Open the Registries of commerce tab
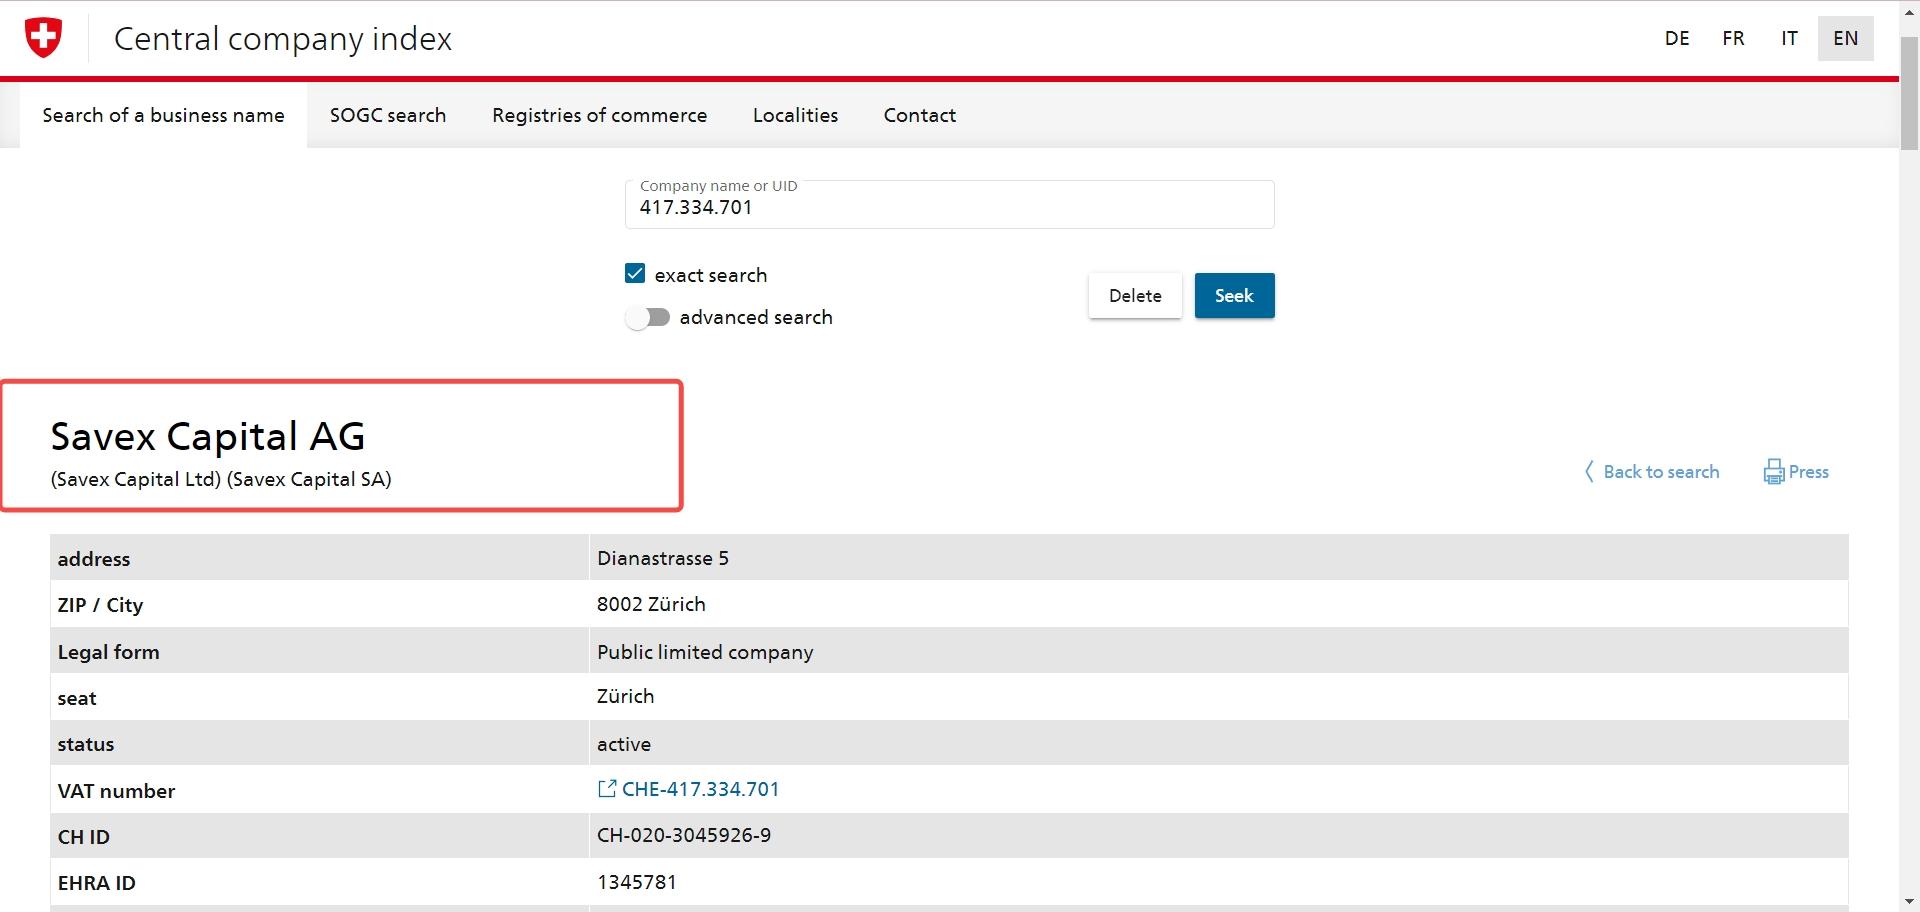This screenshot has height=912, width=1920. pos(600,115)
